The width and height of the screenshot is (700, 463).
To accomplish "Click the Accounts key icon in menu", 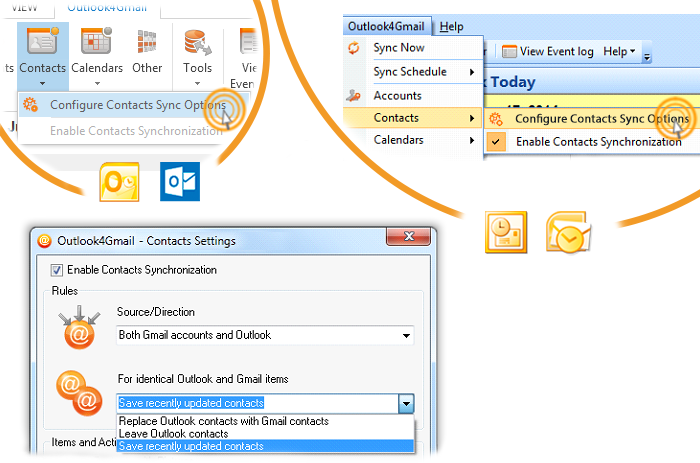I will (353, 96).
